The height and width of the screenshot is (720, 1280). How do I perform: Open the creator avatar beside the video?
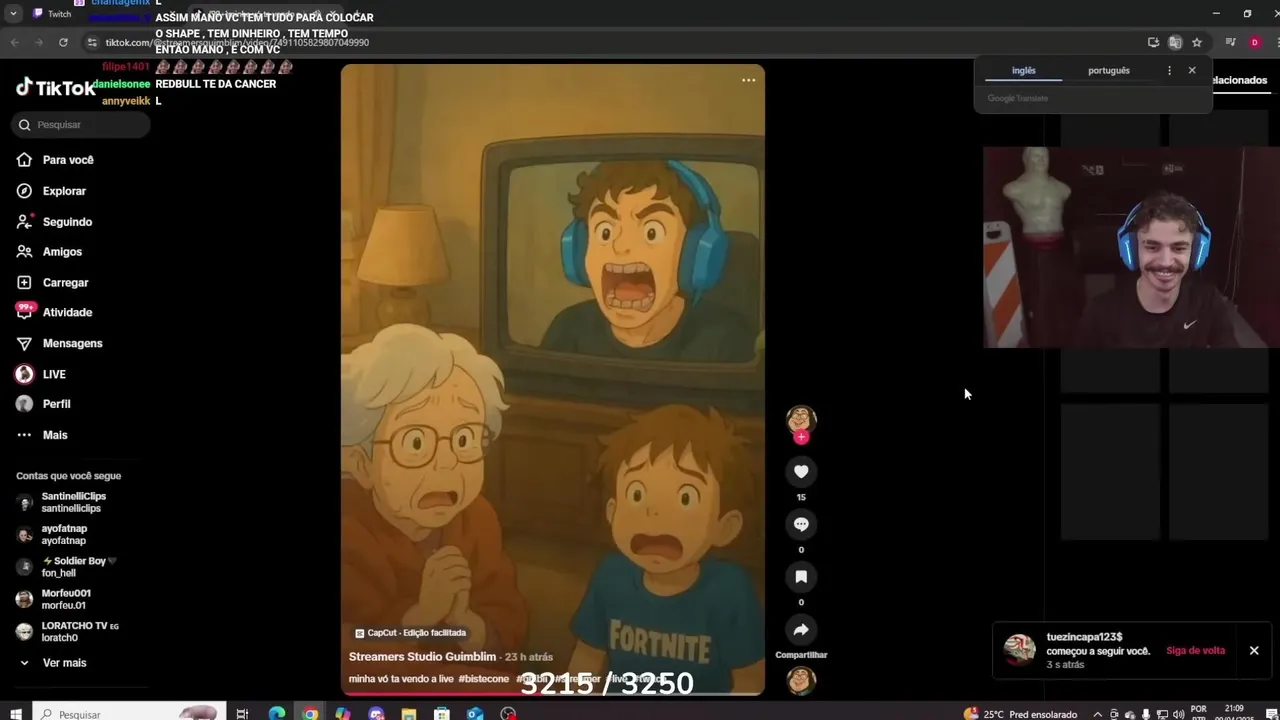click(x=800, y=419)
